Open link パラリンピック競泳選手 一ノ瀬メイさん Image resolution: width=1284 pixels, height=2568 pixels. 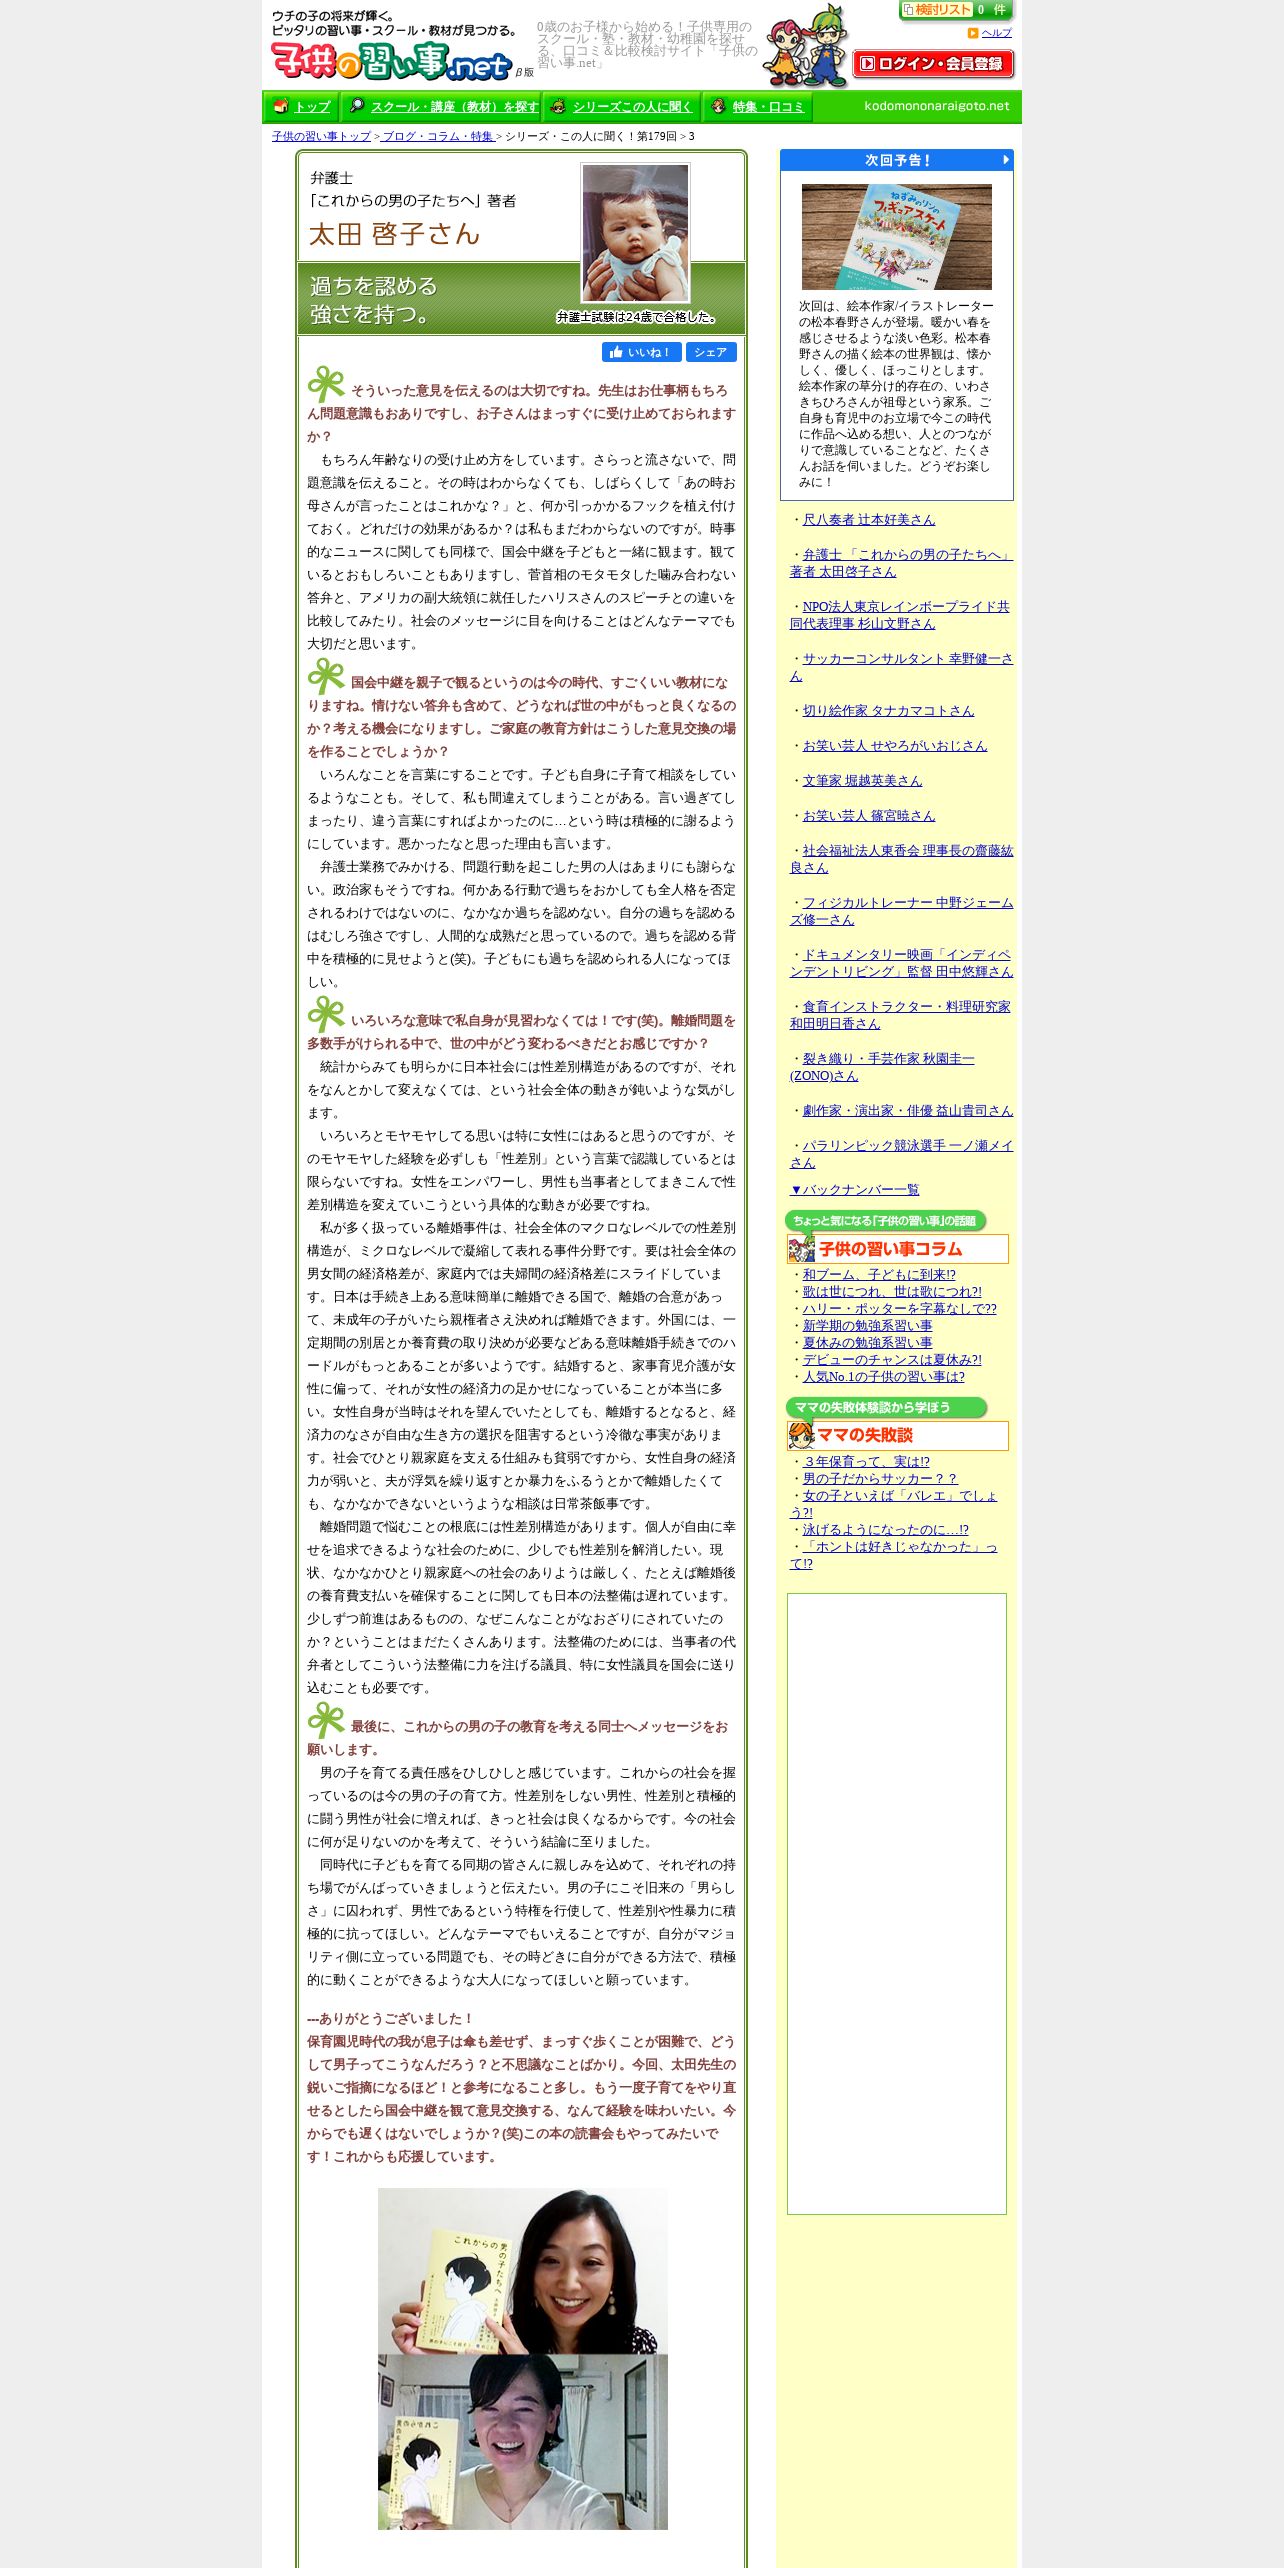click(x=901, y=1154)
